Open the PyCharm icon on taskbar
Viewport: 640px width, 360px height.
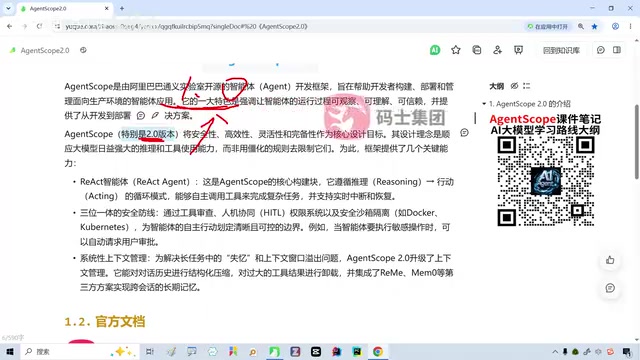[x=357, y=351]
